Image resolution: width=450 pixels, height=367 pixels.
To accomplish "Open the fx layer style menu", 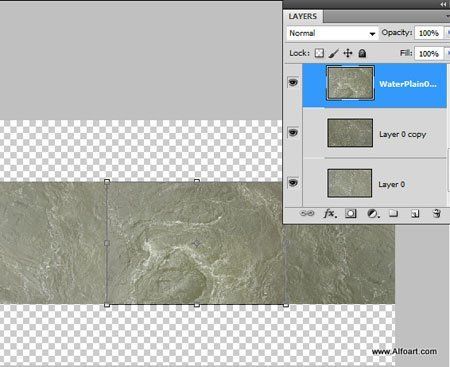I will click(x=330, y=213).
